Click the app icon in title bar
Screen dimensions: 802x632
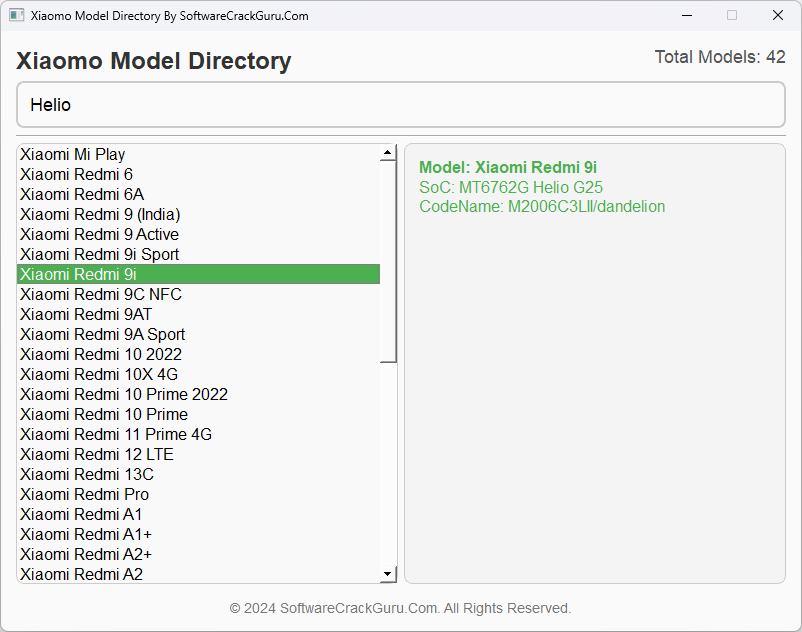[16, 15]
